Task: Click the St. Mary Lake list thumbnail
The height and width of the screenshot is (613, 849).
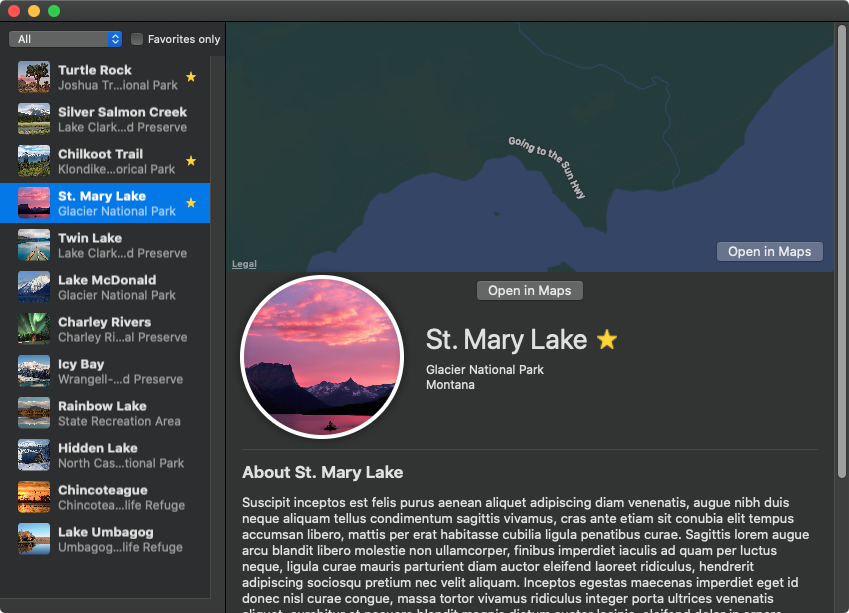Action: [34, 203]
